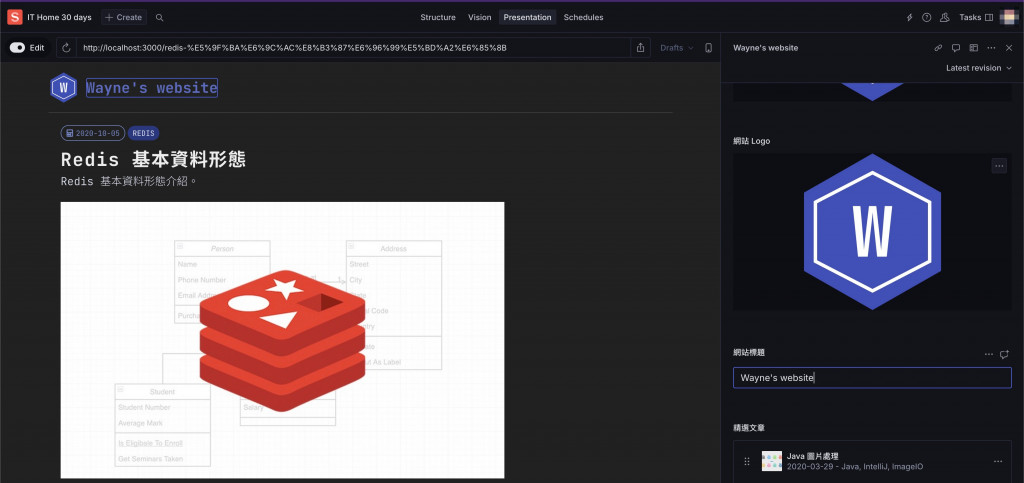Click the lightning bolt activity icon

pyautogui.click(x=909, y=18)
